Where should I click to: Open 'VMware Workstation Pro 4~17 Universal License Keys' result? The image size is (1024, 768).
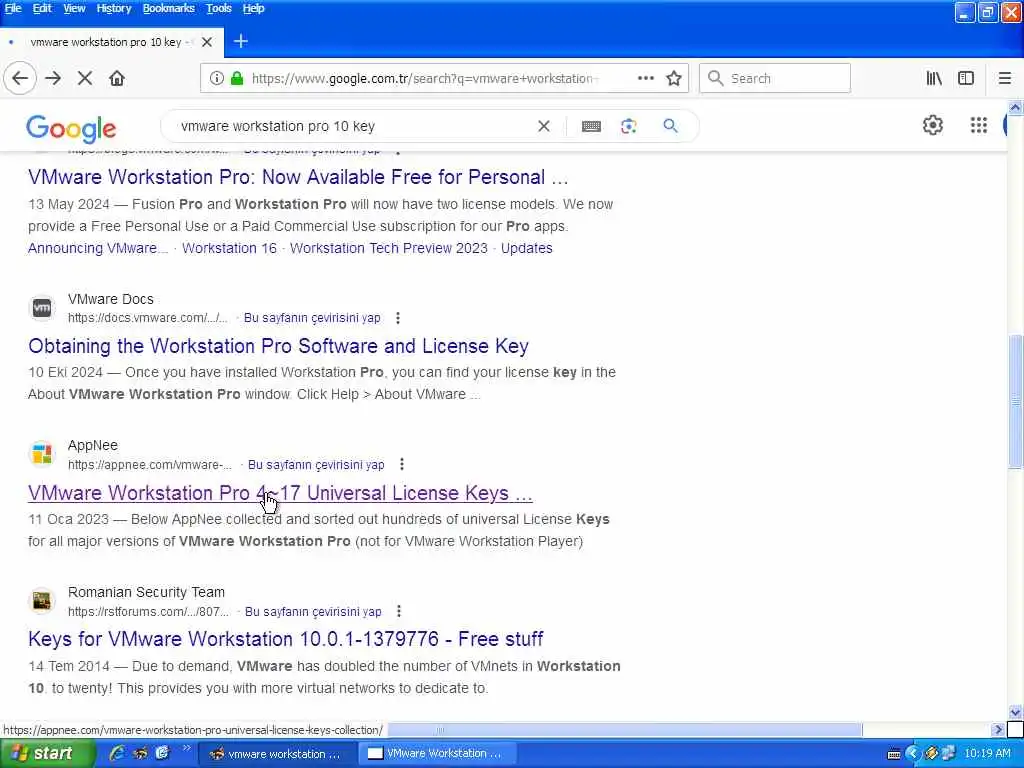pyautogui.click(x=280, y=493)
